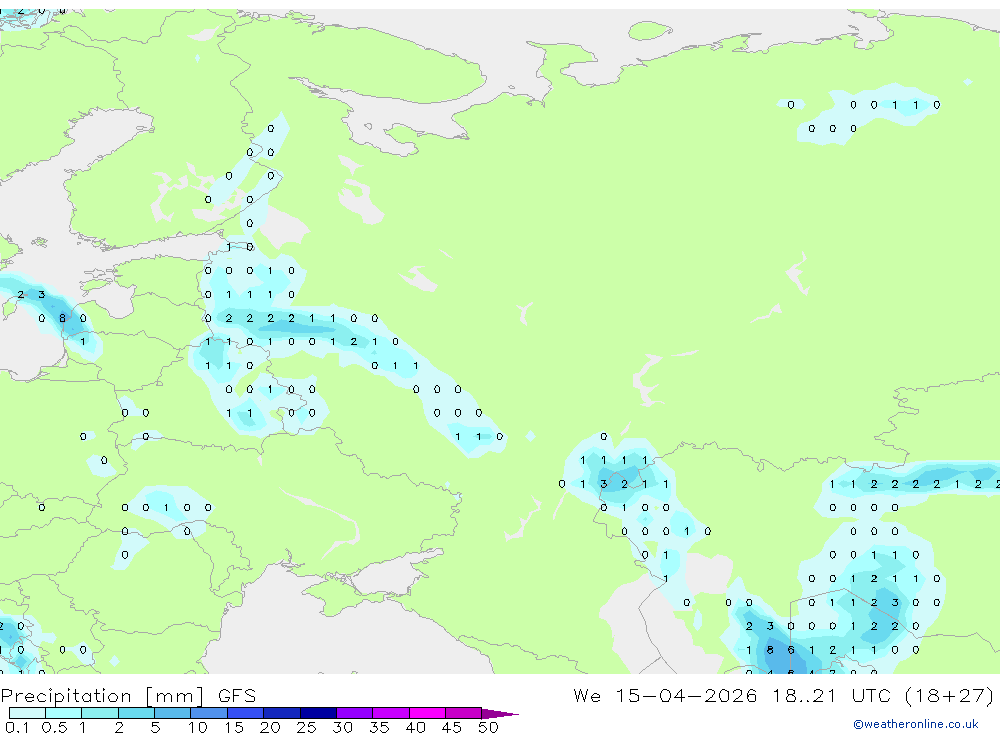This screenshot has height=733, width=1000.
Task: Click the '50' legend scale label
Action: (488, 727)
